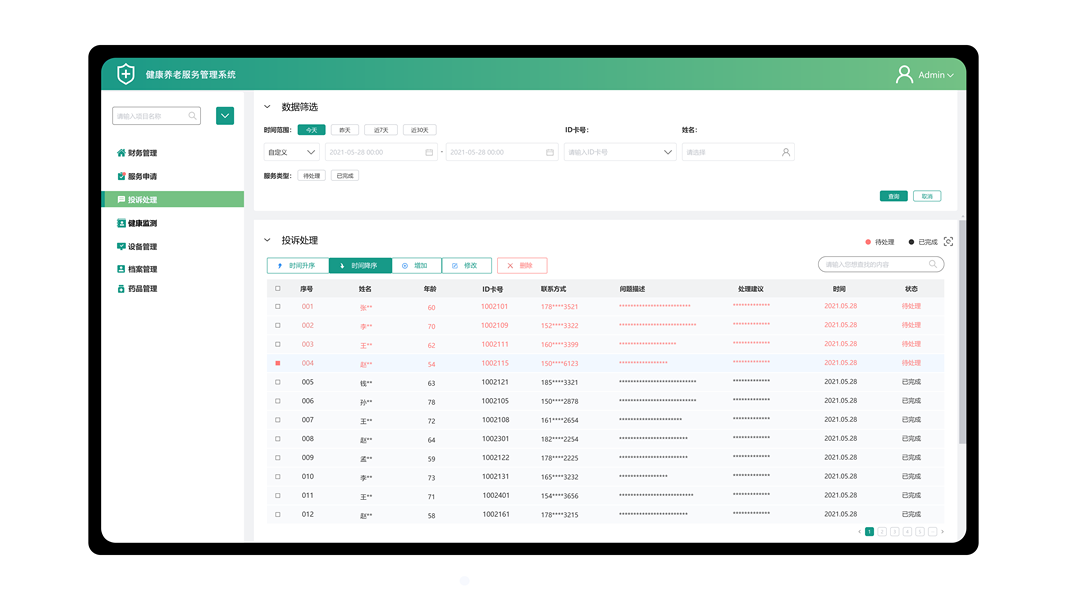This screenshot has width=1067, height=600.
Task: Click the 取消 button
Action: click(x=927, y=196)
